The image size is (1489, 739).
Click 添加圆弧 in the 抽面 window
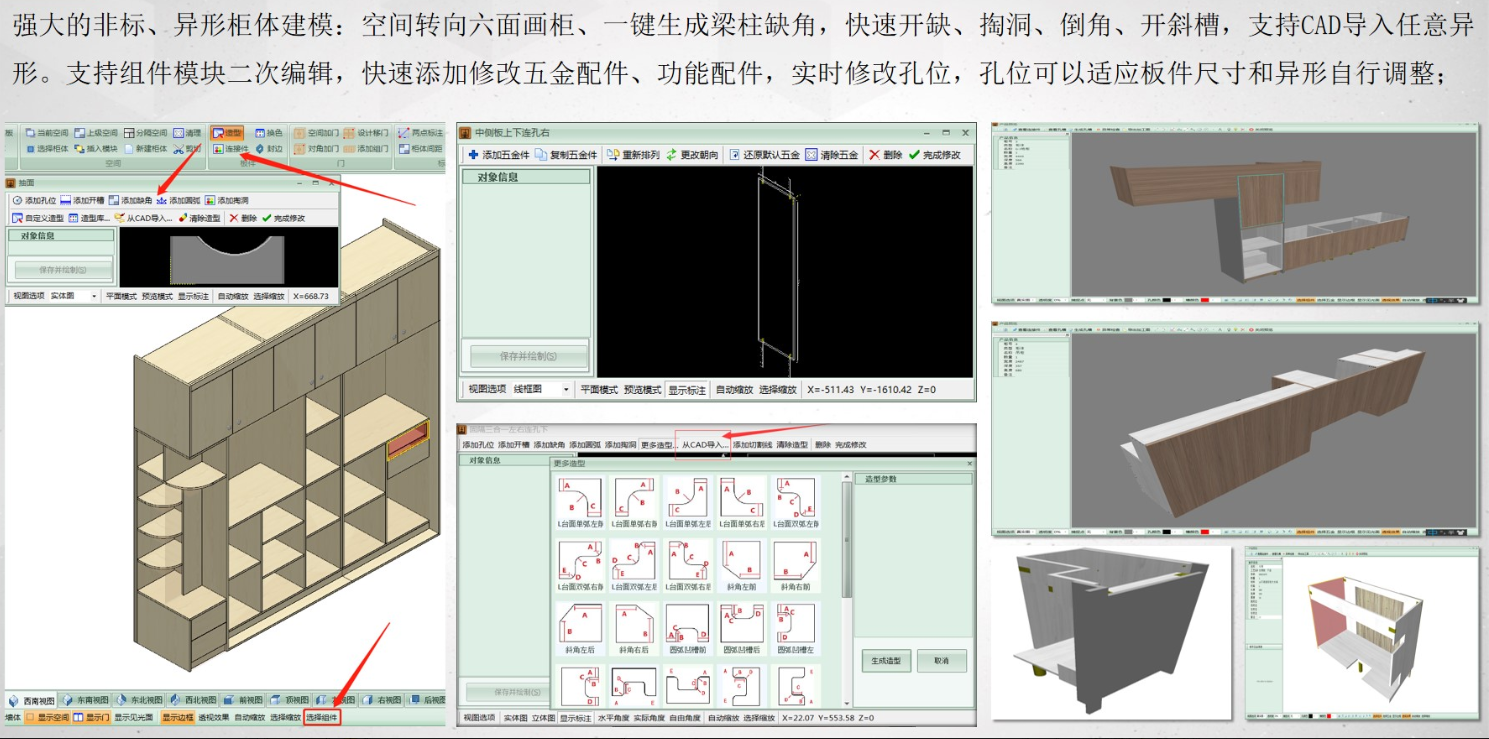(x=178, y=201)
